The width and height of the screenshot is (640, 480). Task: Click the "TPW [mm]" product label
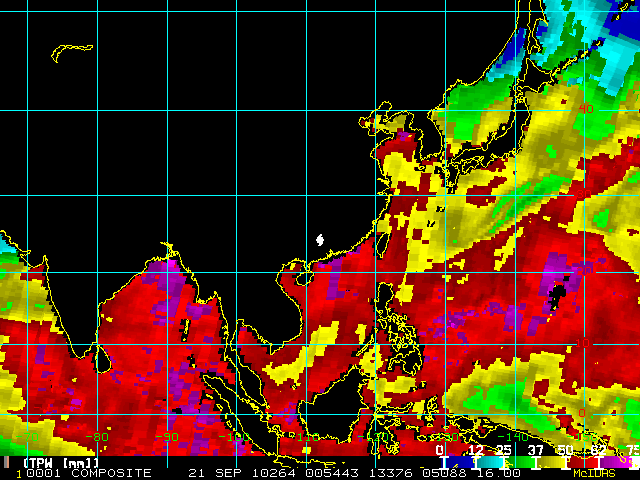tap(60, 463)
